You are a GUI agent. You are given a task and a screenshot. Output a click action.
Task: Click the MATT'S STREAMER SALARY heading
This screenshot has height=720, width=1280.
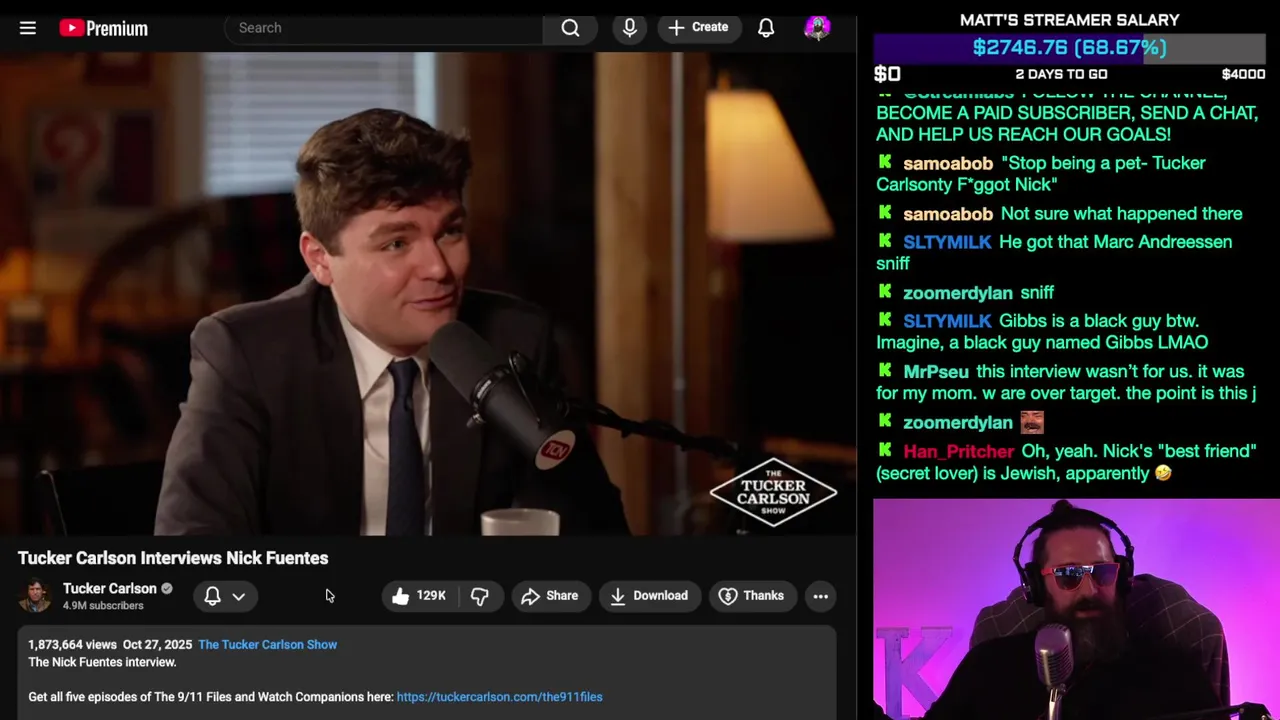pos(1069,20)
